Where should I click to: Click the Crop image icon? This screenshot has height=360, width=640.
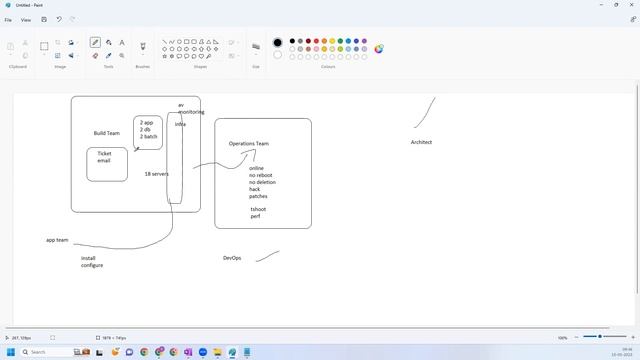(x=58, y=42)
